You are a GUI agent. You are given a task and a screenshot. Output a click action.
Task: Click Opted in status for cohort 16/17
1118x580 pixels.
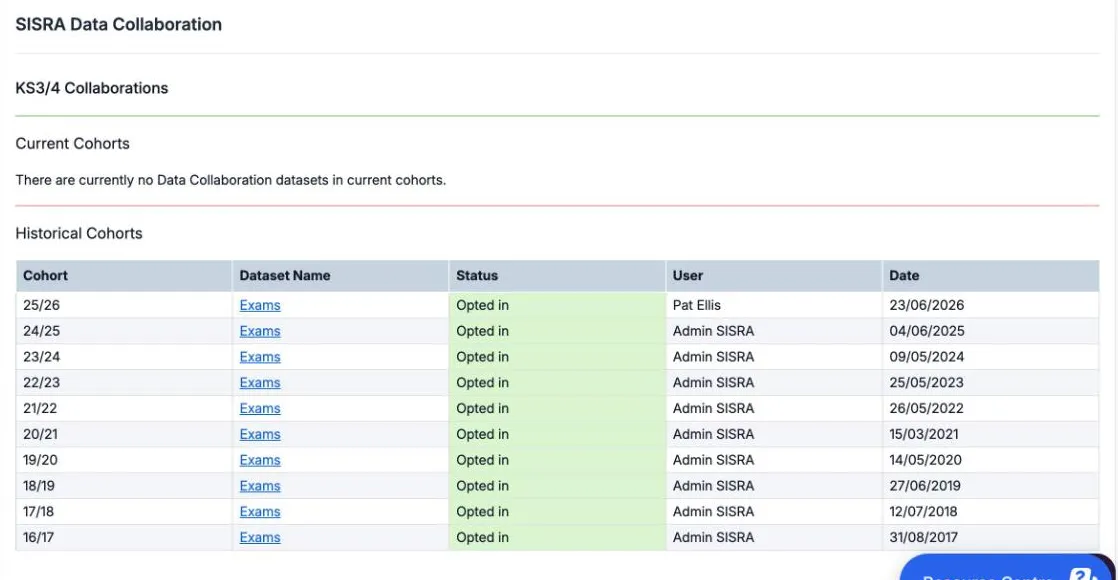pos(557,537)
